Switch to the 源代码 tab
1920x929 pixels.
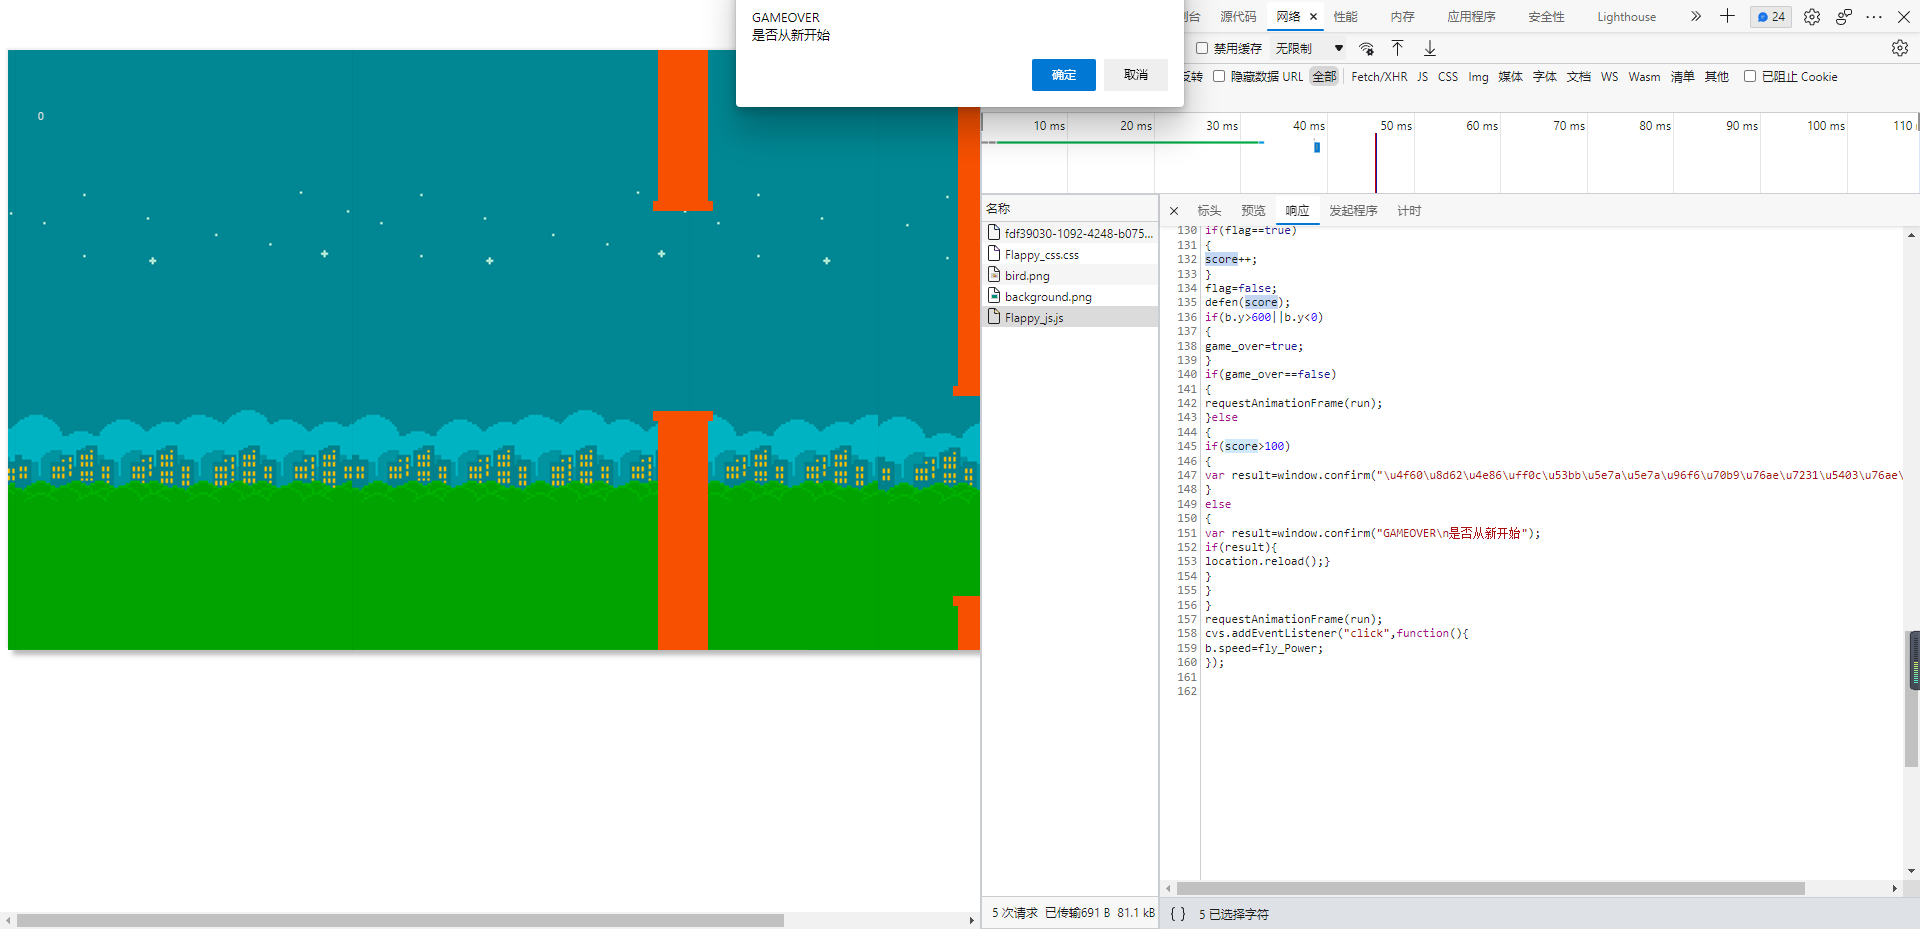tap(1238, 17)
